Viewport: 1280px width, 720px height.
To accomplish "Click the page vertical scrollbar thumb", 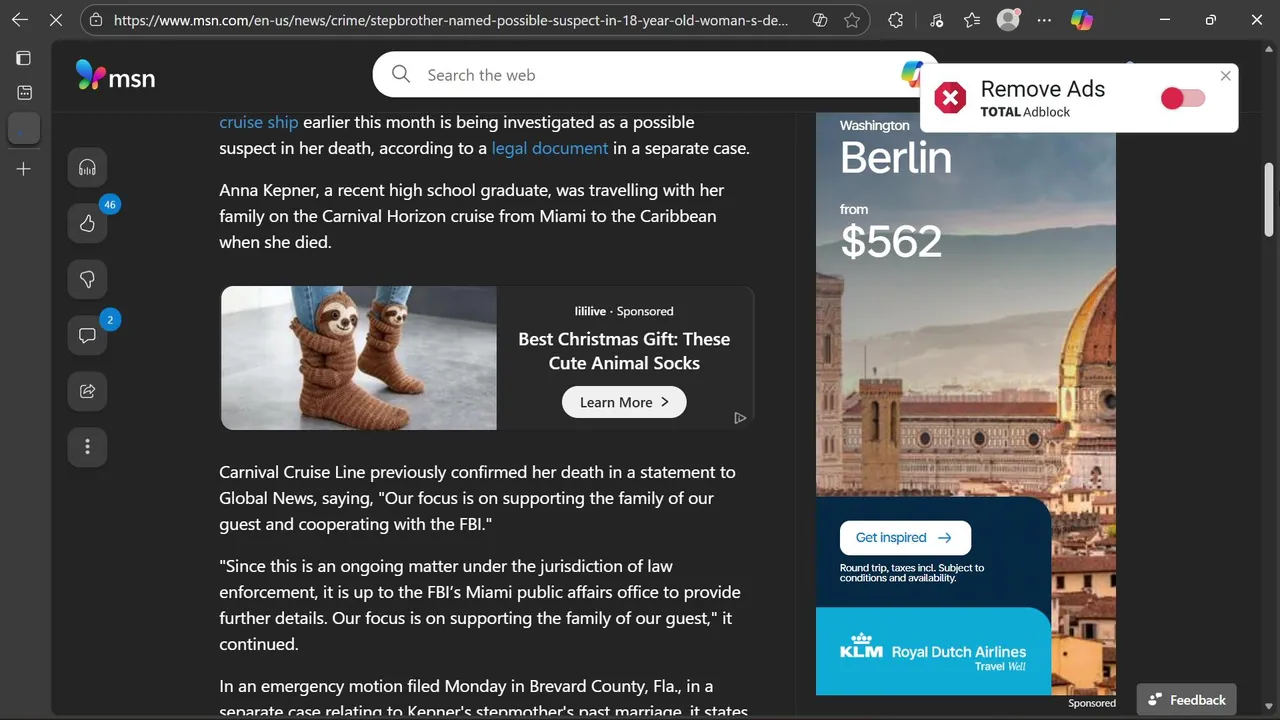I will [1269, 200].
